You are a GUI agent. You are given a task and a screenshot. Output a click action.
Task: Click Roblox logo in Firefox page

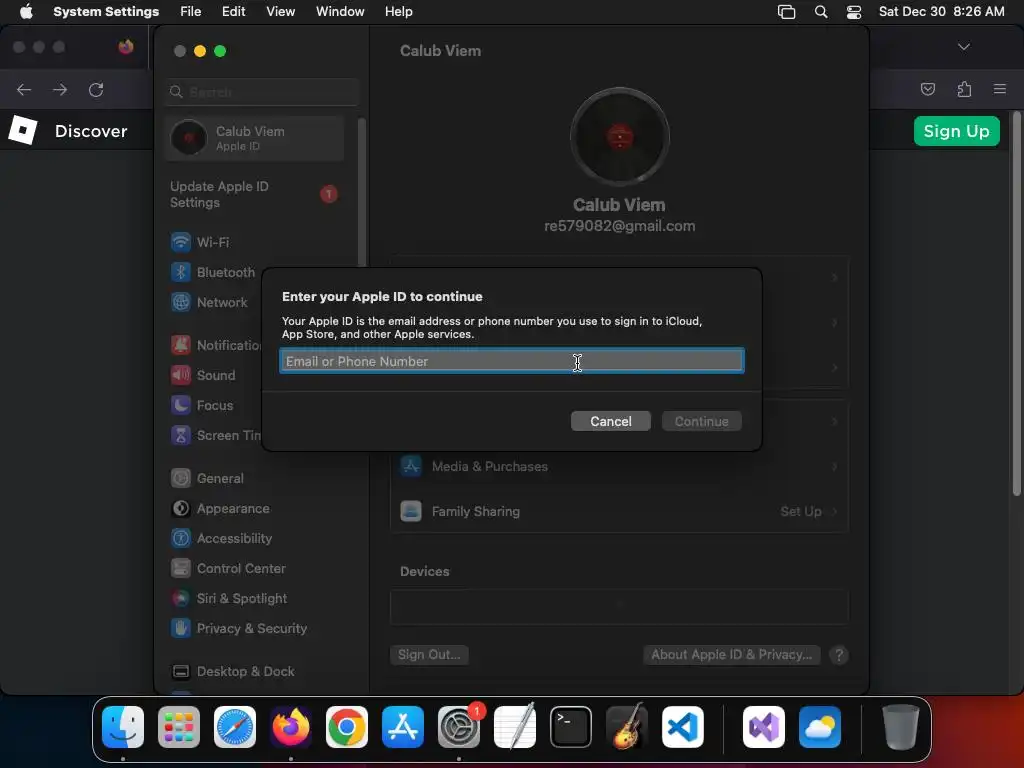23,130
